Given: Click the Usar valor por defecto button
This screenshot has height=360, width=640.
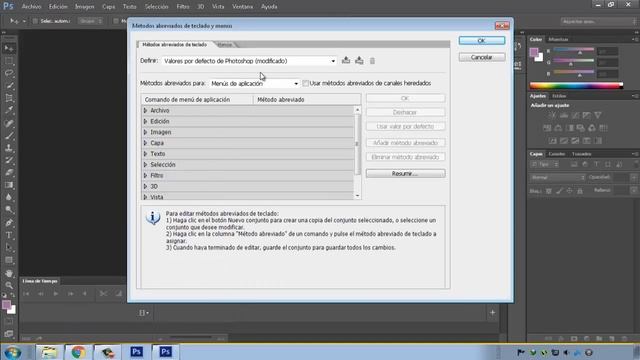Looking at the screenshot, I should [405, 127].
